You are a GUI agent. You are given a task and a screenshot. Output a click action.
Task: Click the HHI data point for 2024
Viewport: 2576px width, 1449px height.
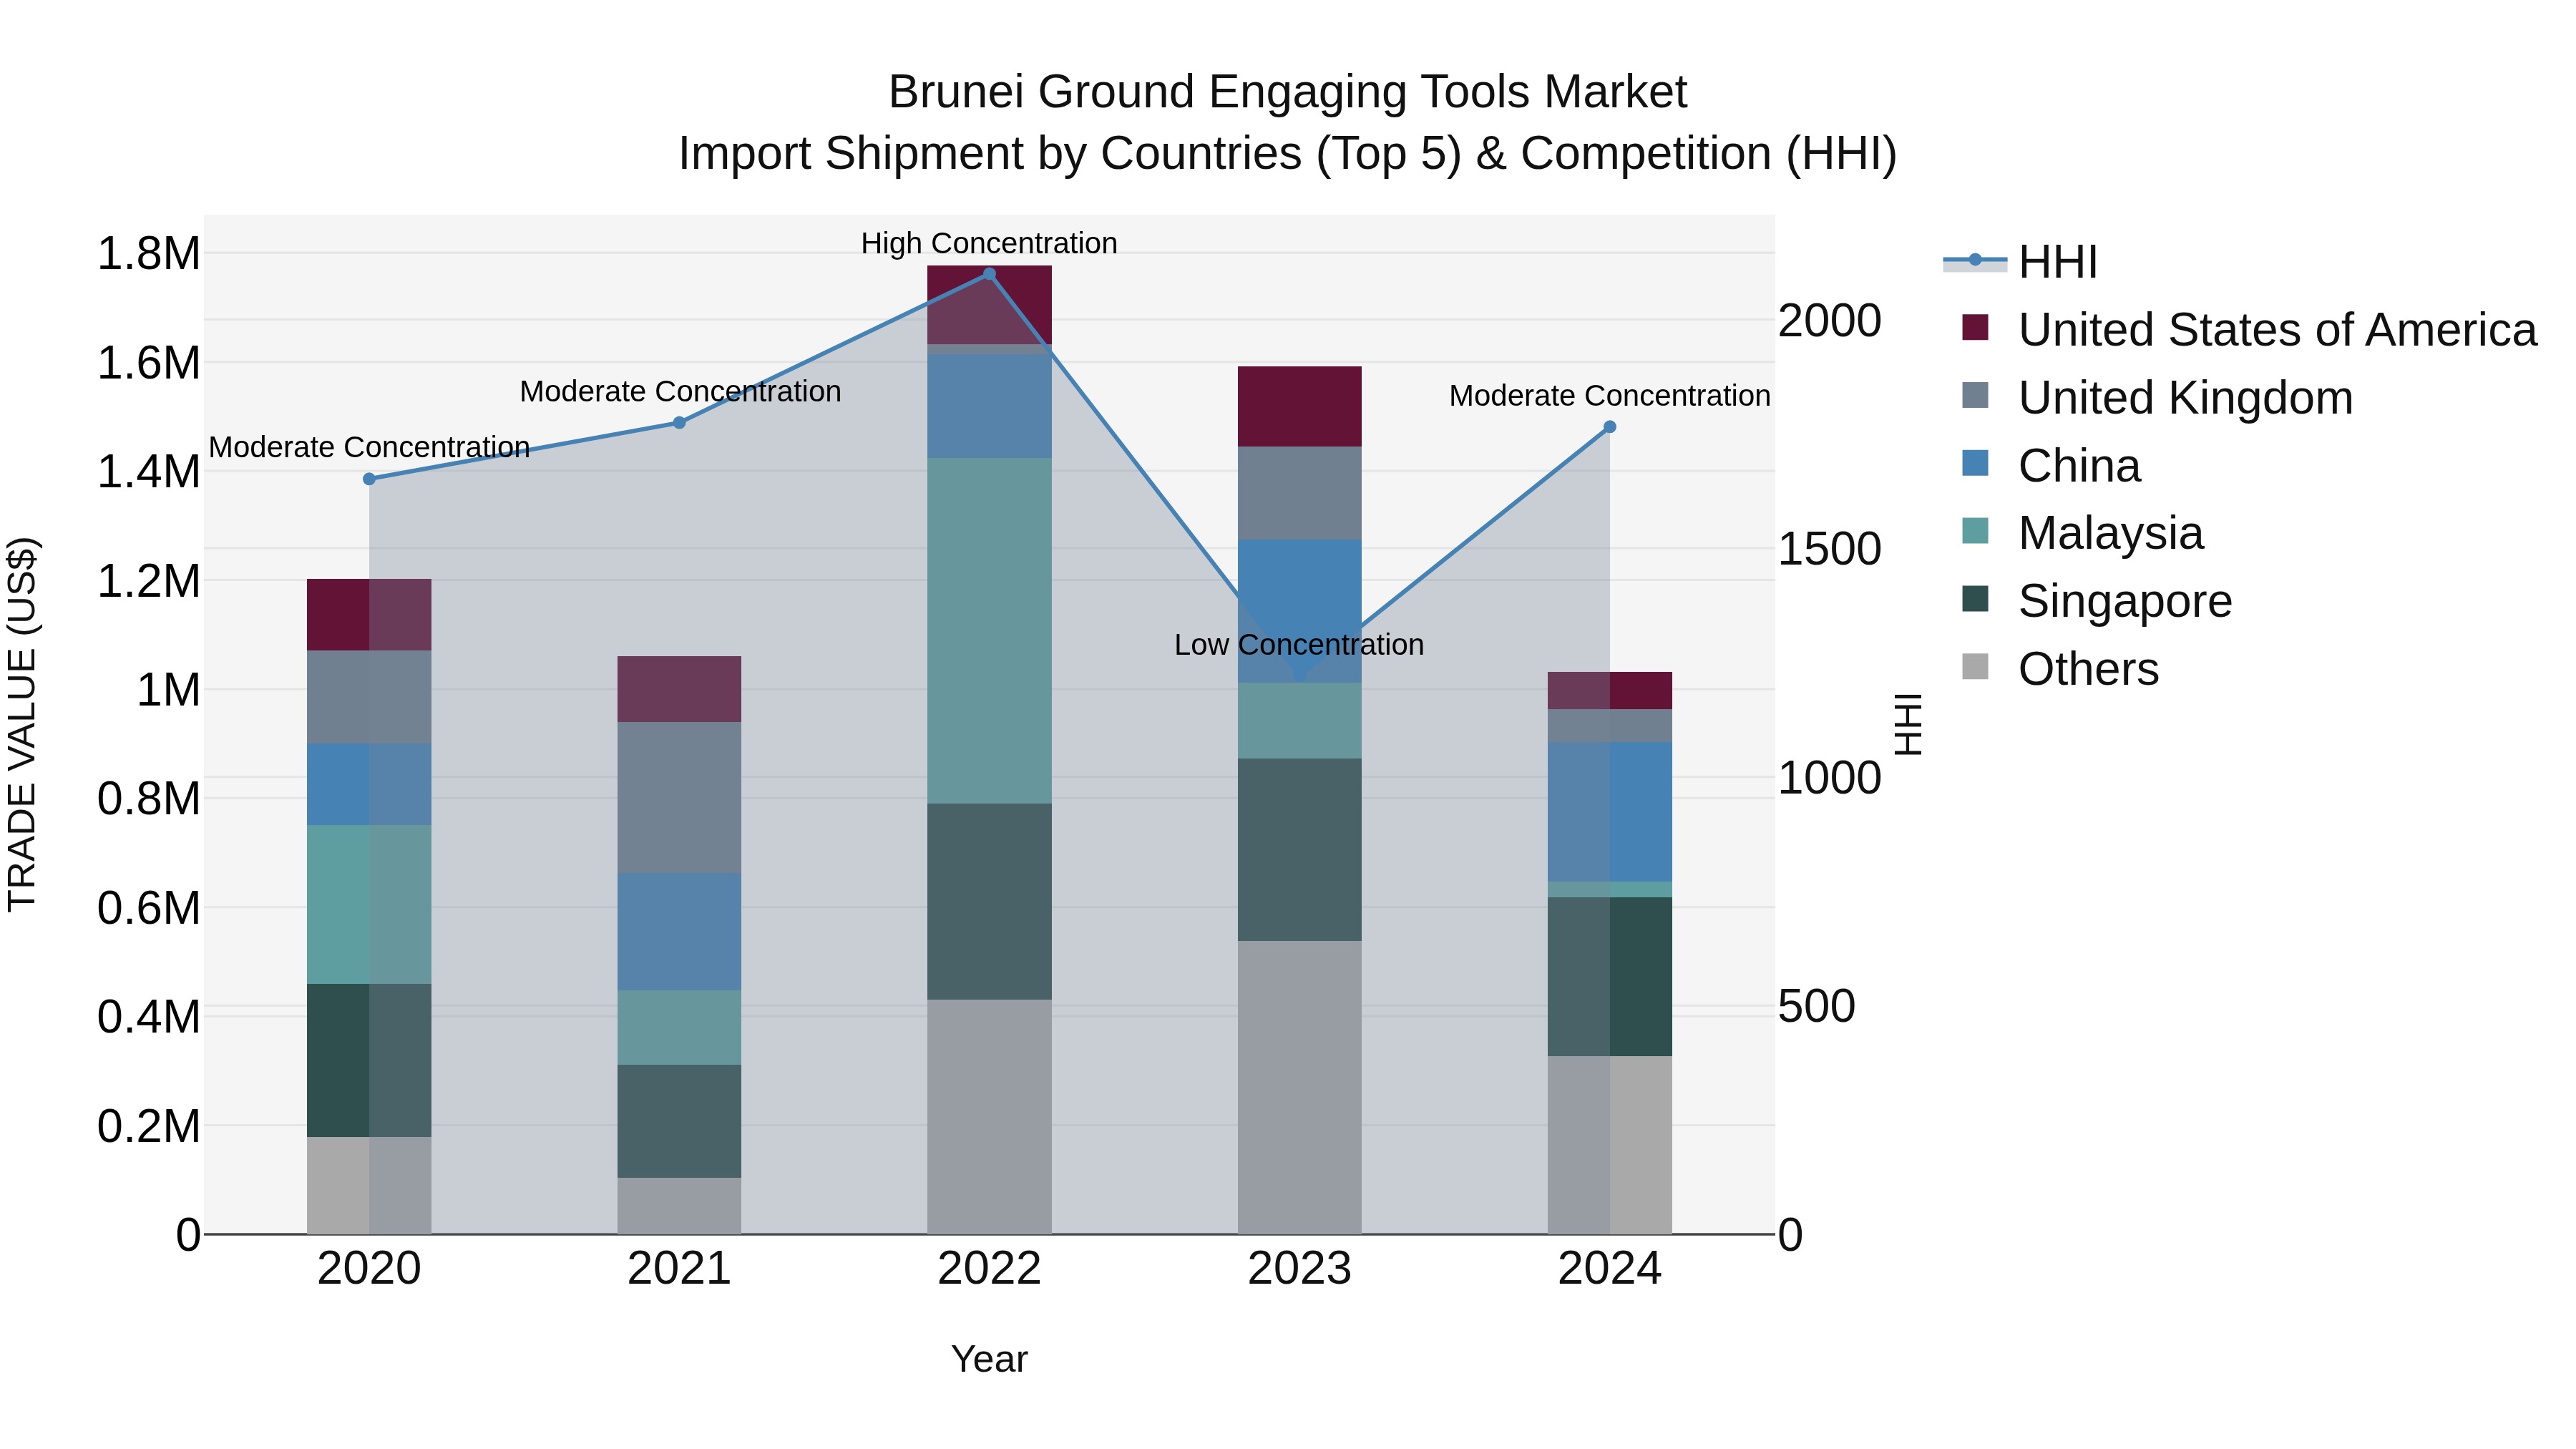pos(1609,427)
